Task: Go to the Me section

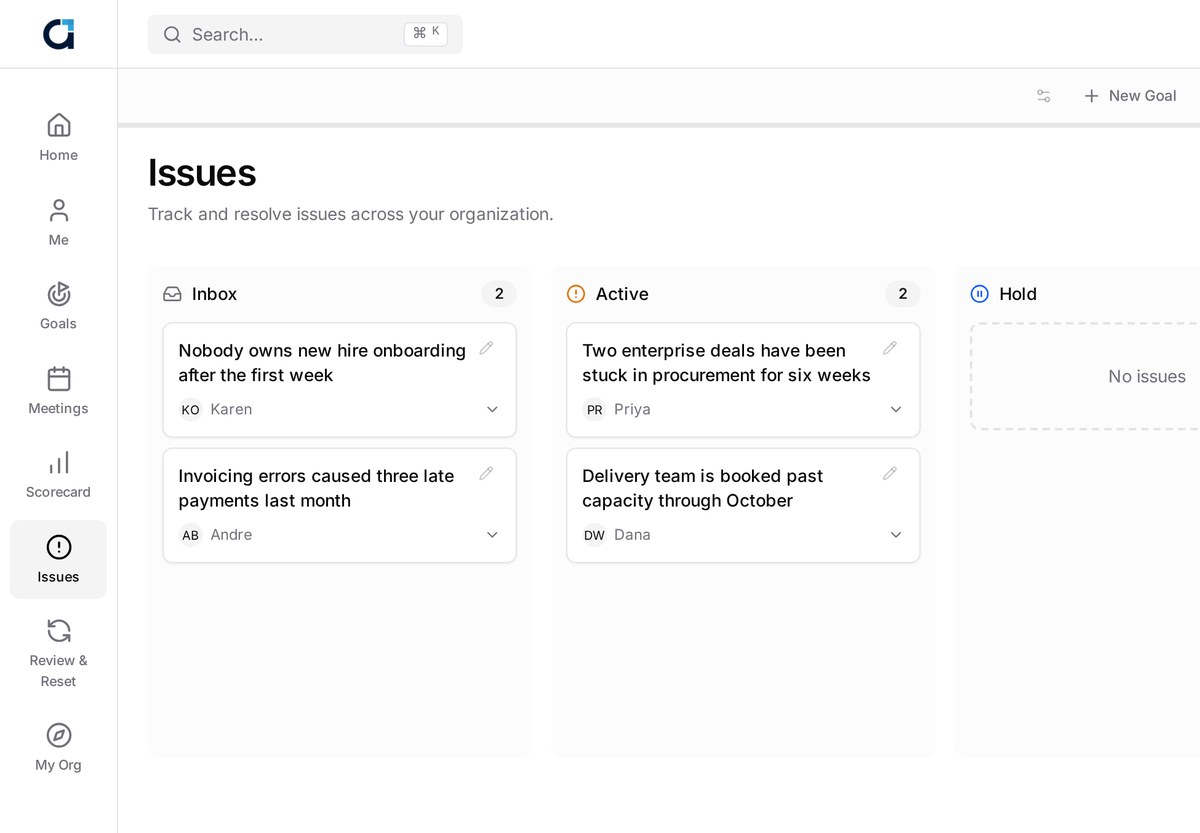Action: coord(58,222)
